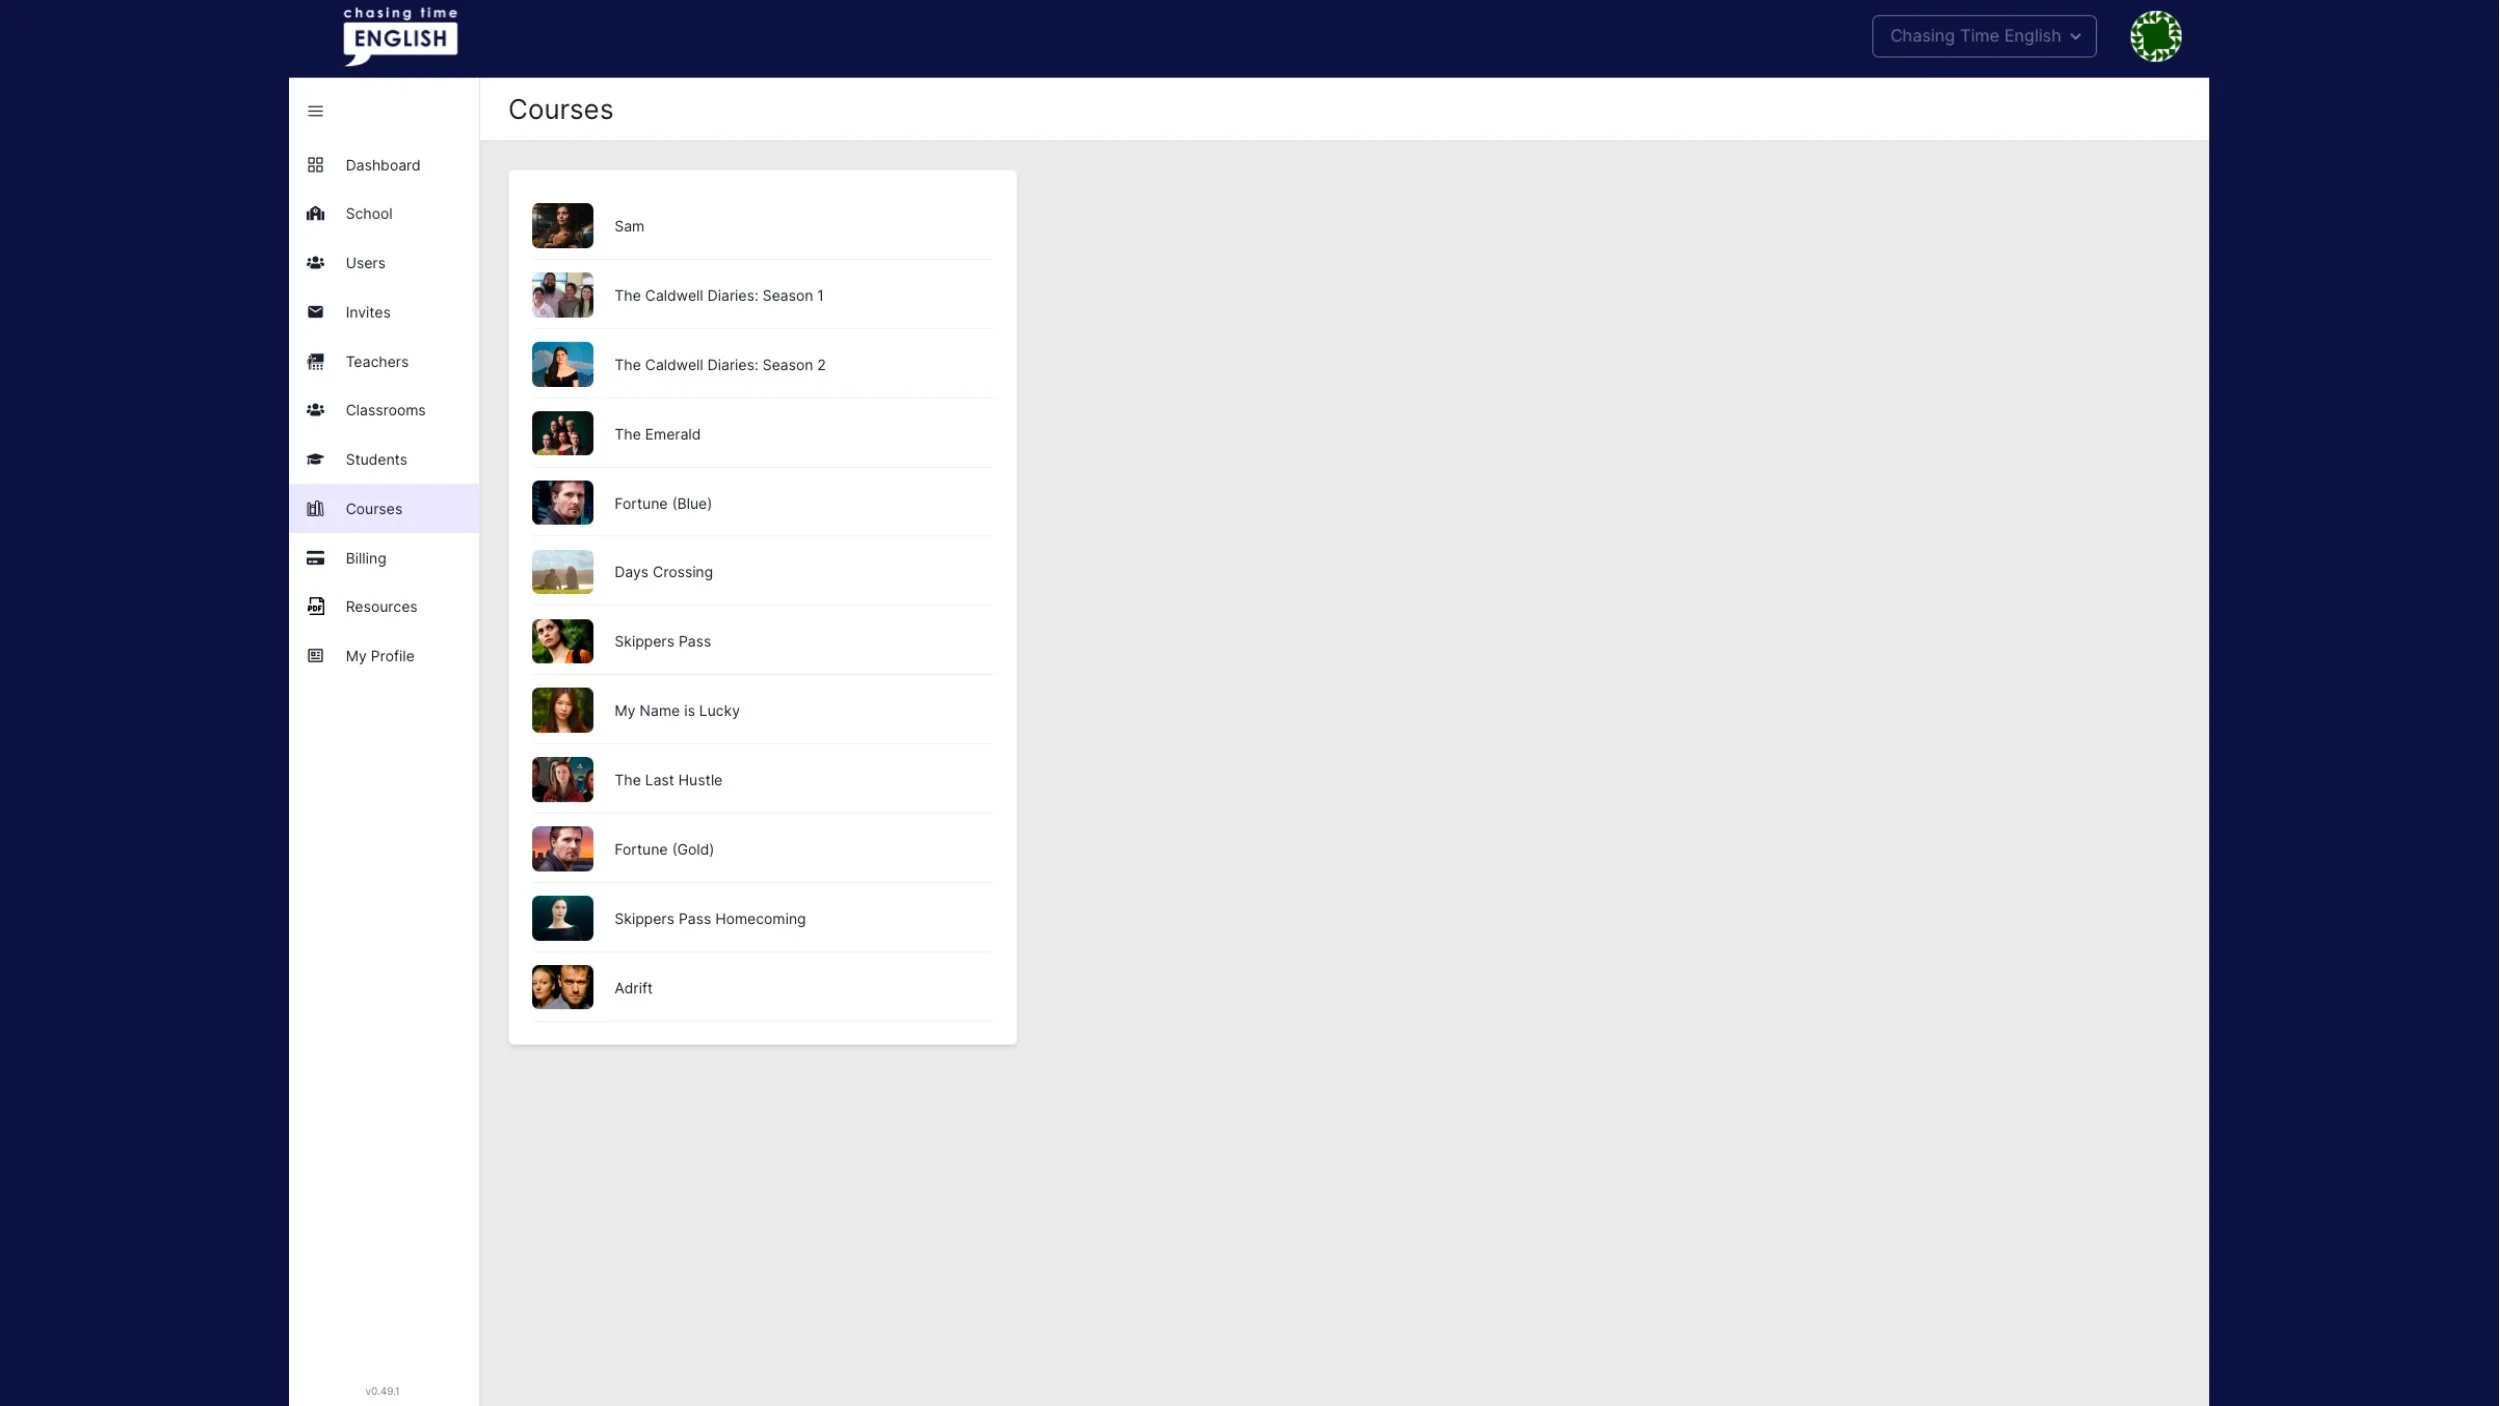Click the Sam course thumbnail
The height and width of the screenshot is (1406, 2500).
[x=562, y=226]
